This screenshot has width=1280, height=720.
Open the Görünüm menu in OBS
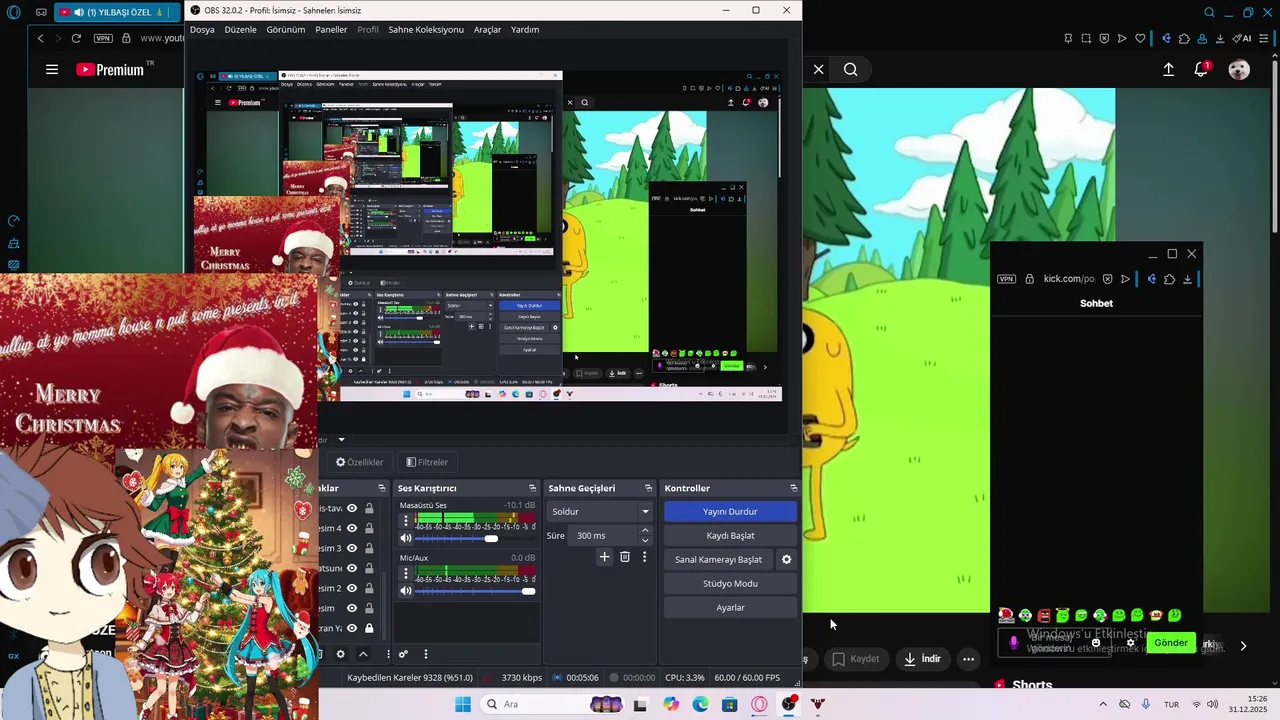click(286, 29)
